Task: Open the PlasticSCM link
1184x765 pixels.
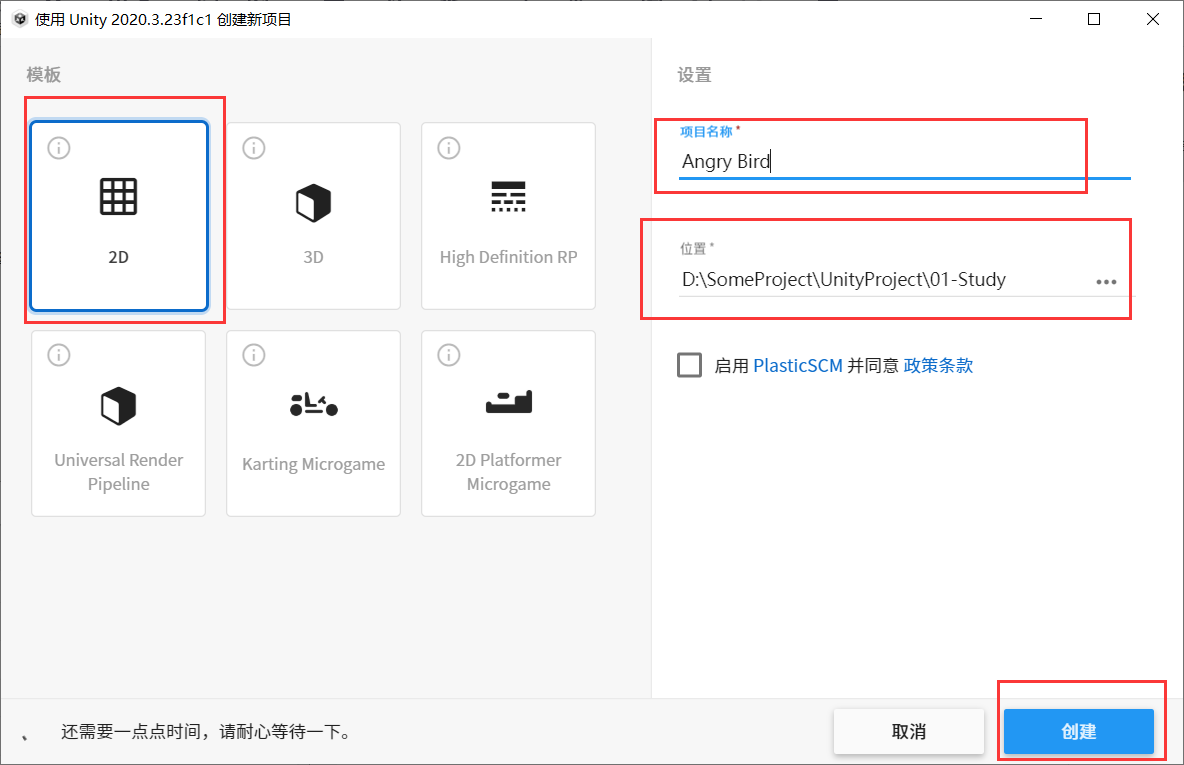Action: (x=798, y=366)
